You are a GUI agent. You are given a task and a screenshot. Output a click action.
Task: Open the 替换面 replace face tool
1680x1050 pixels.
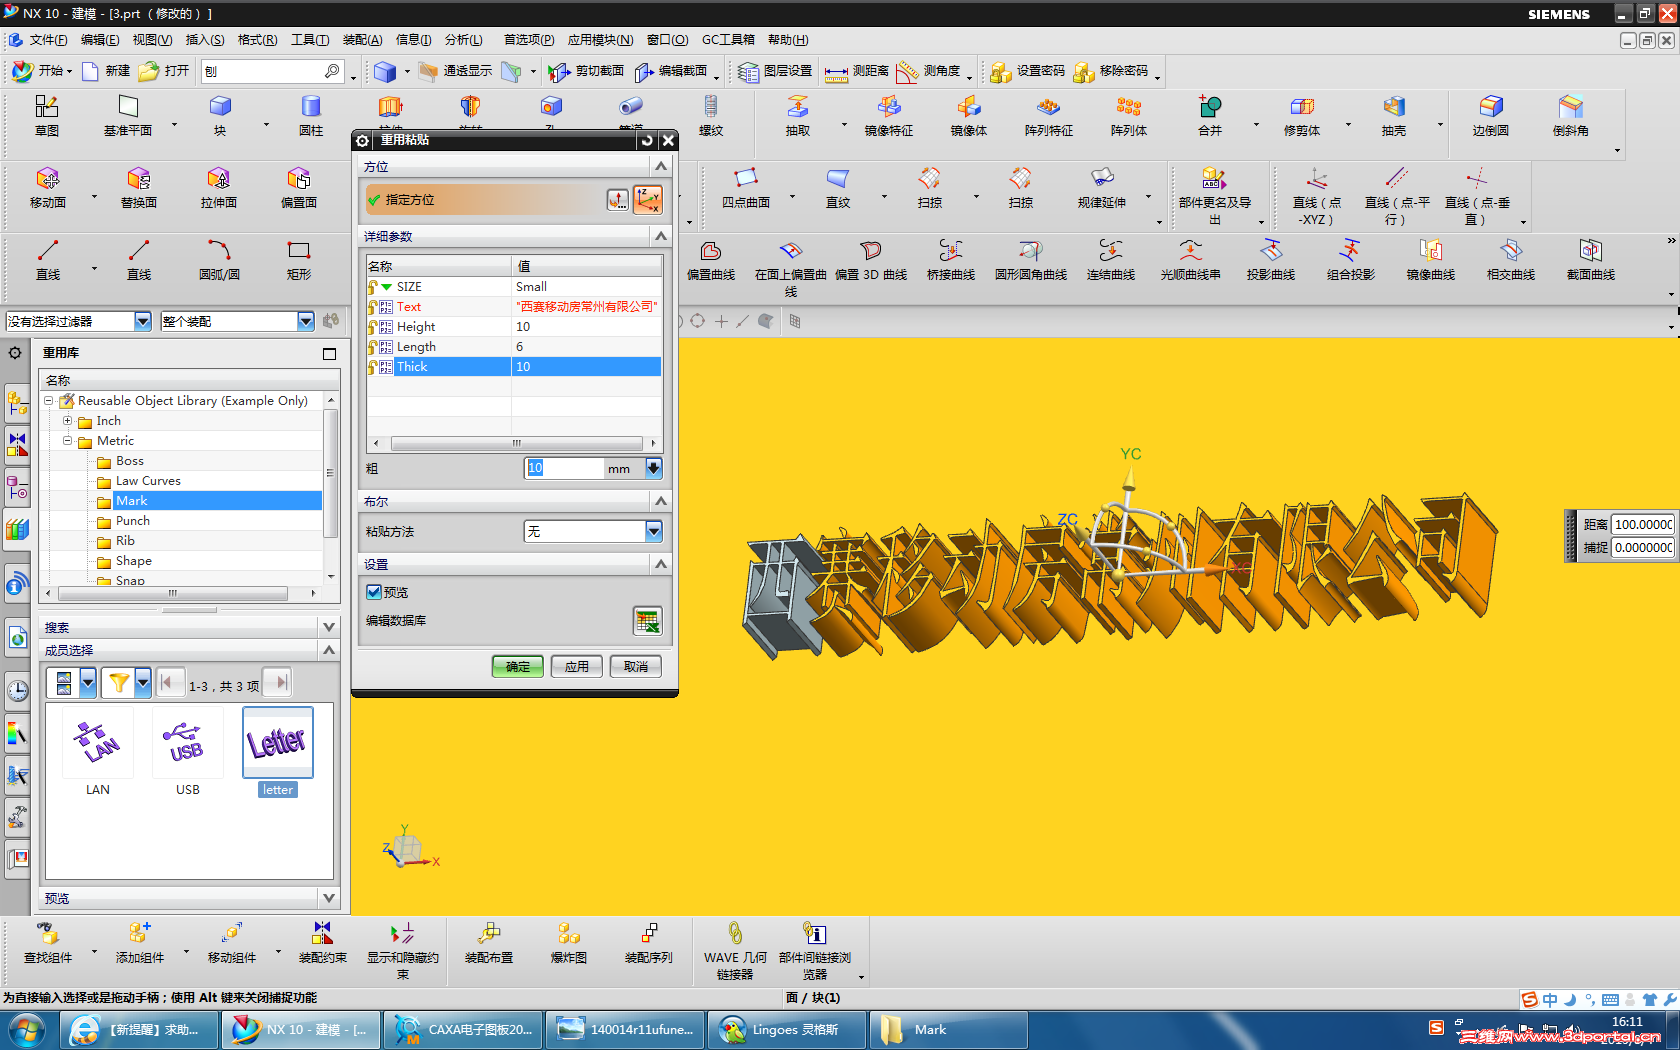point(139,188)
